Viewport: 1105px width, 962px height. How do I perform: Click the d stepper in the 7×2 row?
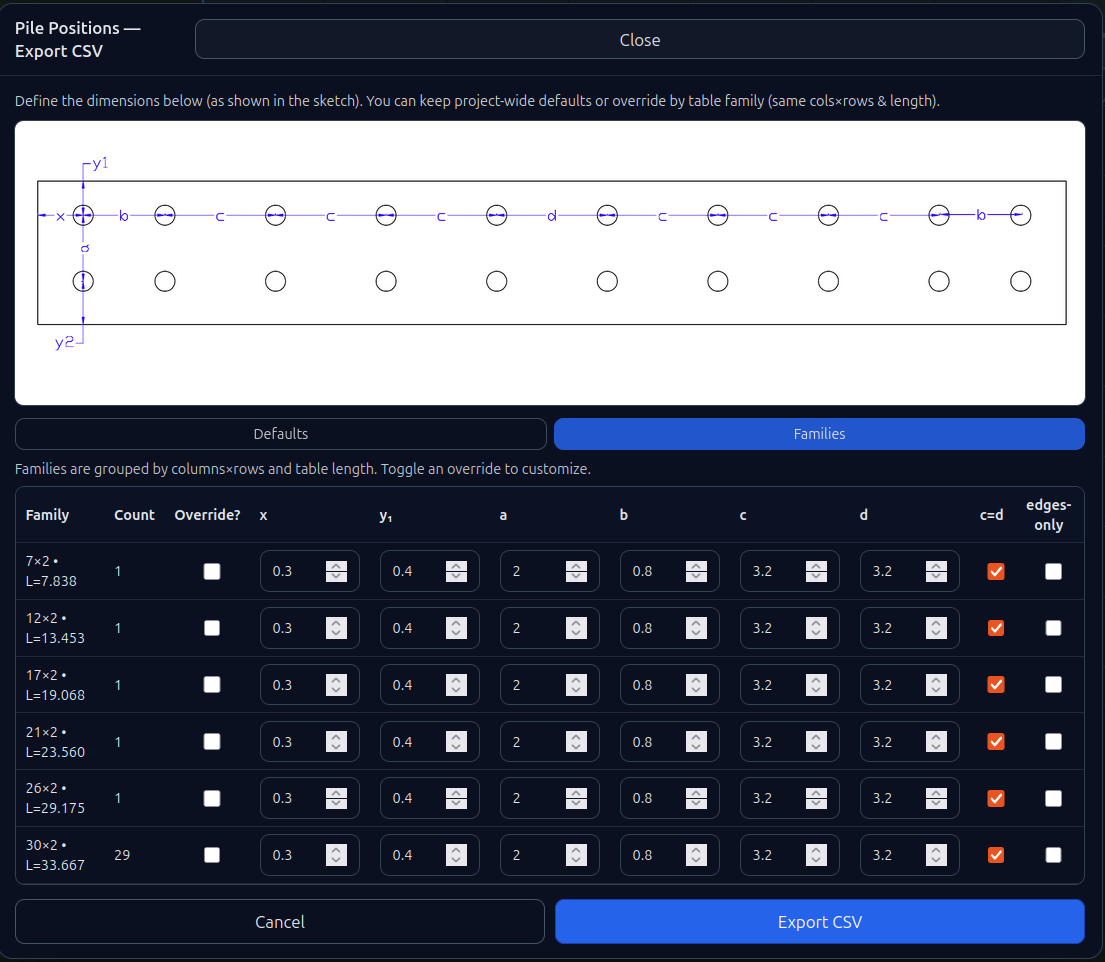tap(937, 571)
